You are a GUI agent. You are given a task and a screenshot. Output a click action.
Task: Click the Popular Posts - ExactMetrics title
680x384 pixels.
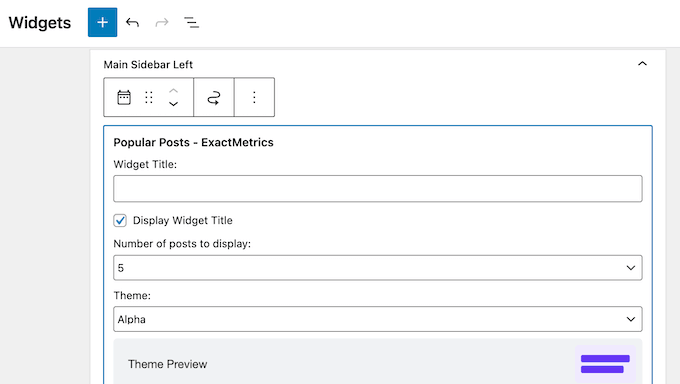pyautogui.click(x=193, y=142)
